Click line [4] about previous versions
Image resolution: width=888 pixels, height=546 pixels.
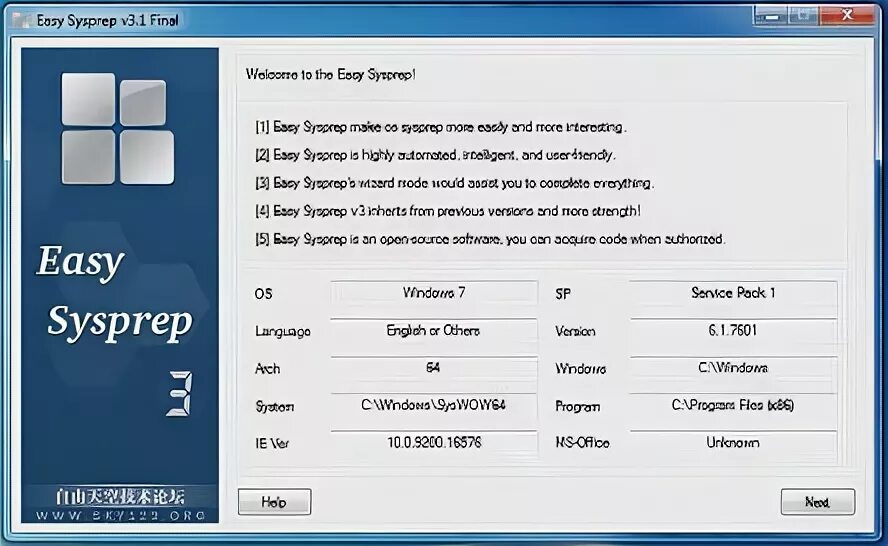[x=448, y=211]
